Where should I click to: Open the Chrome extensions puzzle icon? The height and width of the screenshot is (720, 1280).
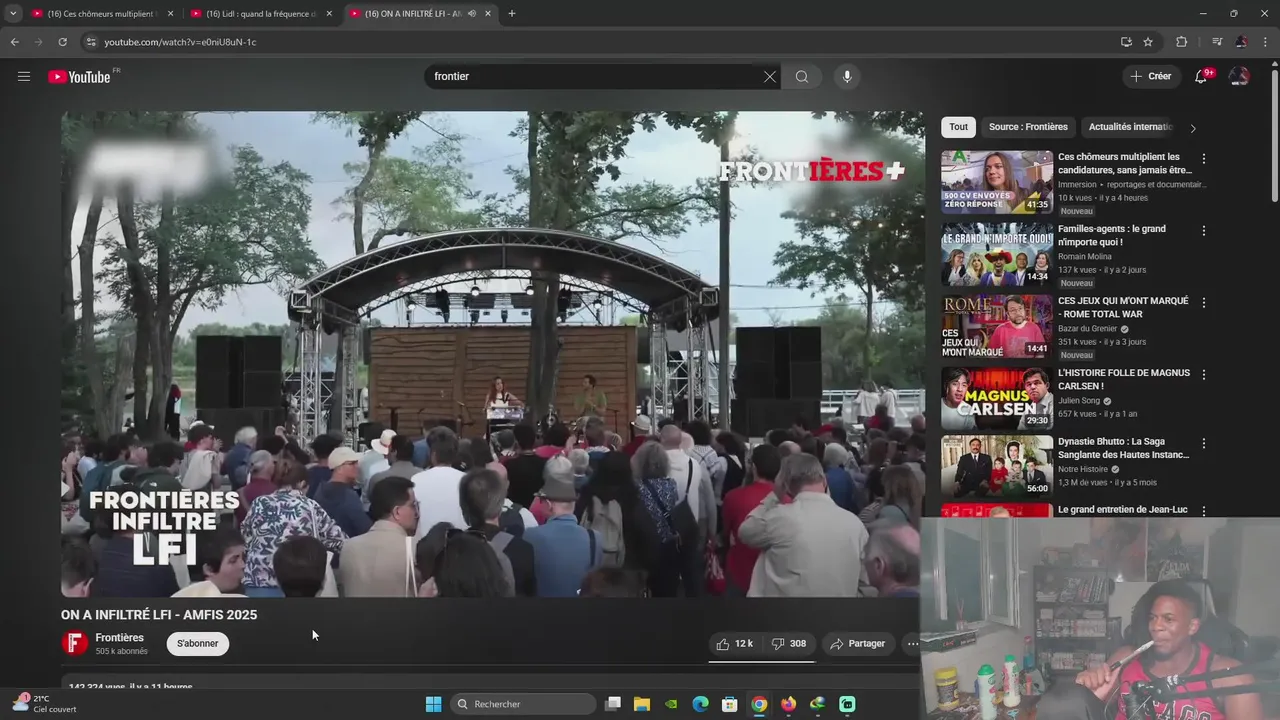(1181, 42)
